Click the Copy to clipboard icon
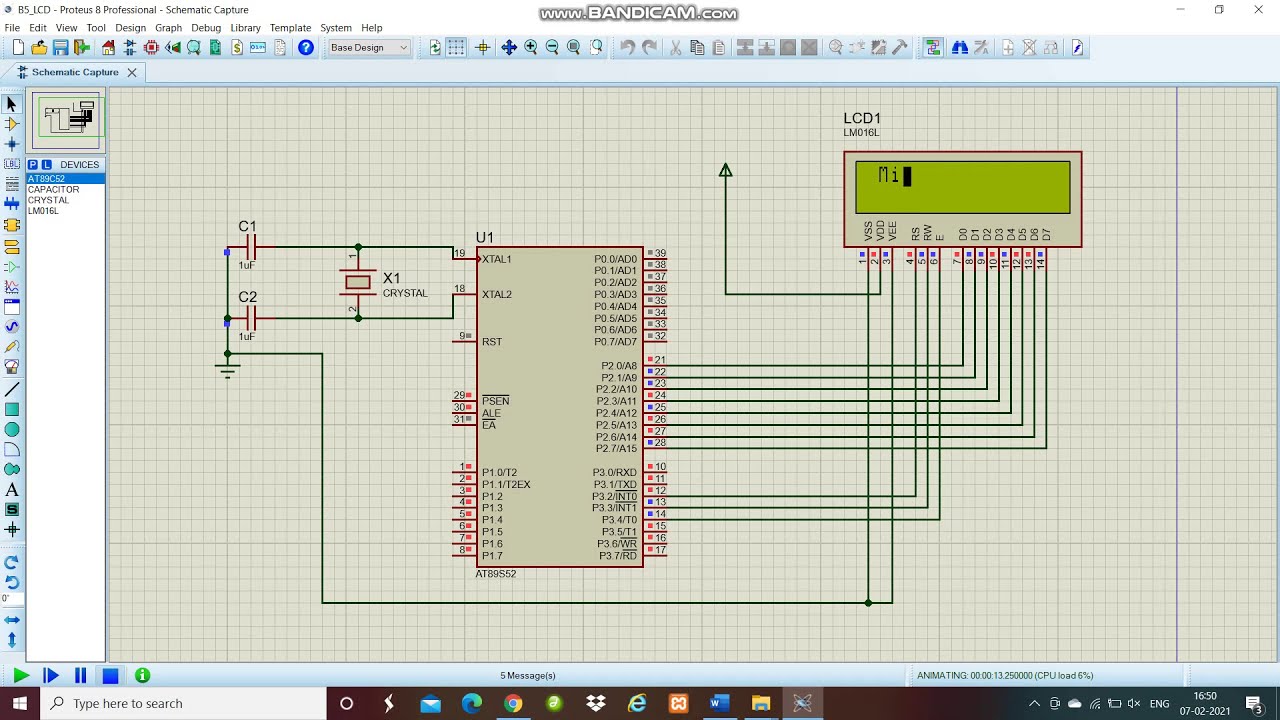 click(x=697, y=47)
